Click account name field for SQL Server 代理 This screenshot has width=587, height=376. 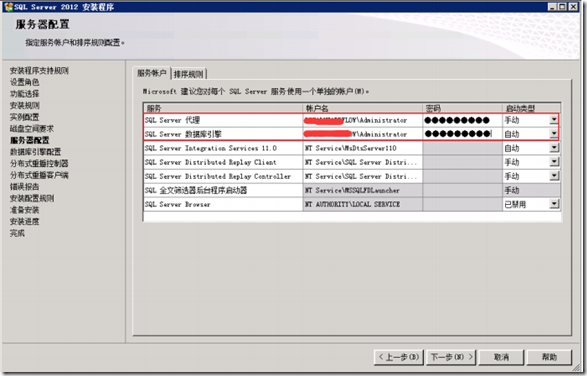point(363,120)
